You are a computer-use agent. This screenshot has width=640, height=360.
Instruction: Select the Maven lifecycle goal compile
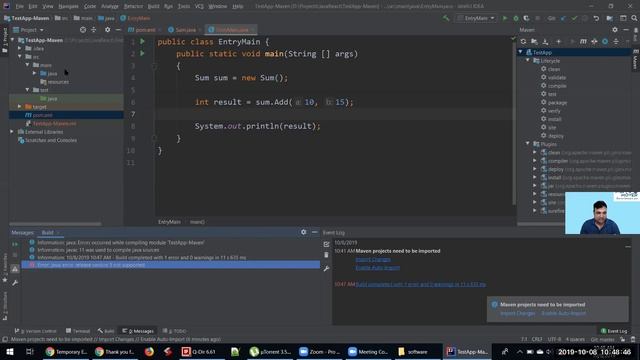pos(557,86)
